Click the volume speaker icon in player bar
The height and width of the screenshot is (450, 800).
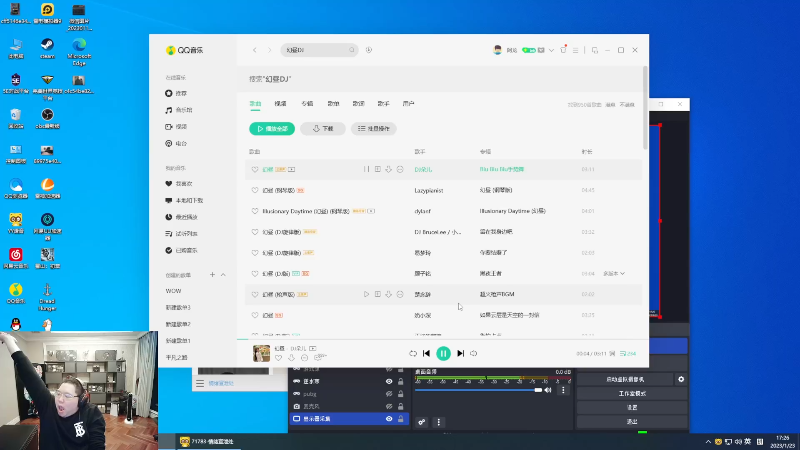473,354
